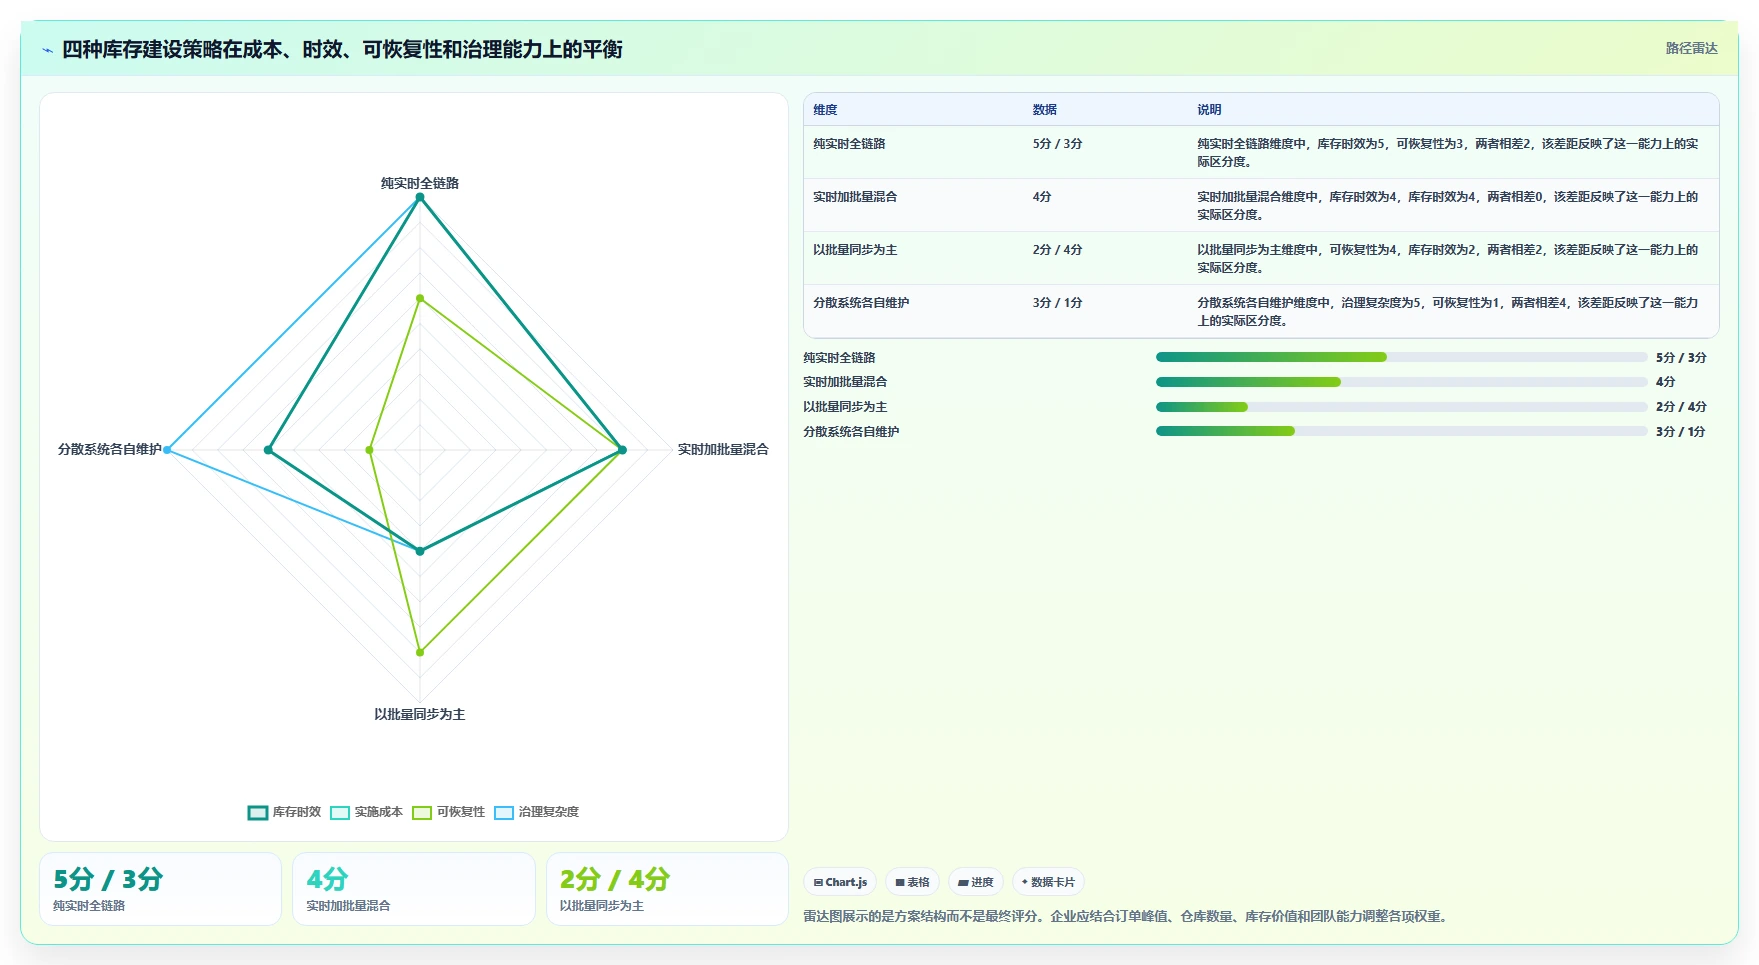Screen dimensions: 1759x965
Task: Click the 路径雷达 label at top right
Action: [1691, 48]
